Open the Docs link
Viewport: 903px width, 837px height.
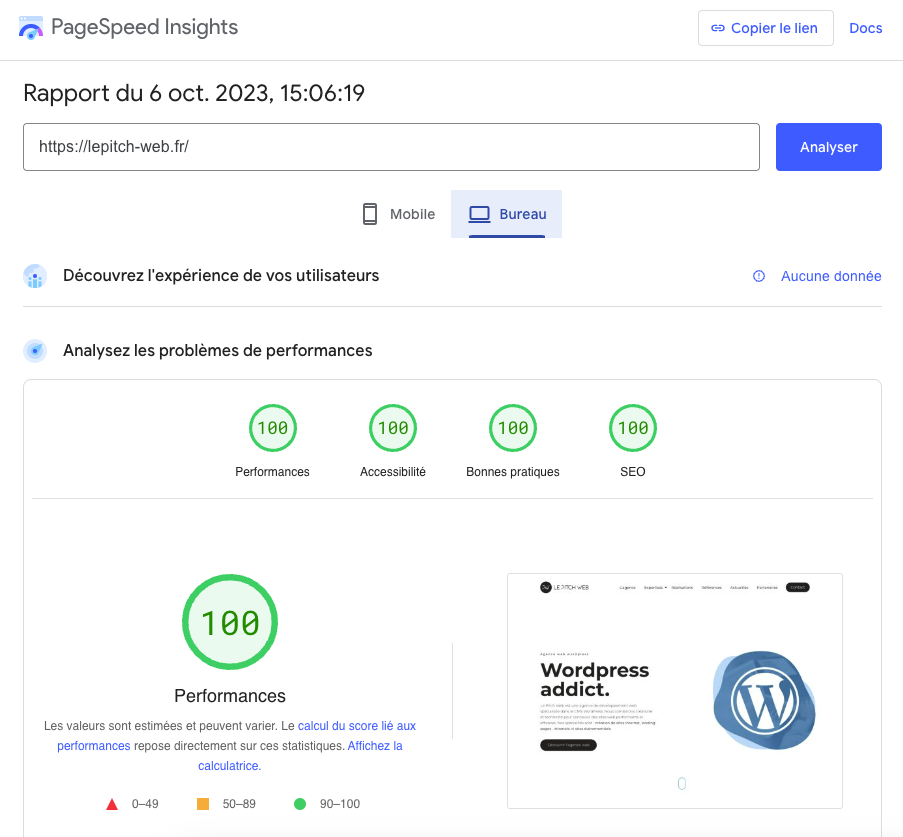coord(866,28)
